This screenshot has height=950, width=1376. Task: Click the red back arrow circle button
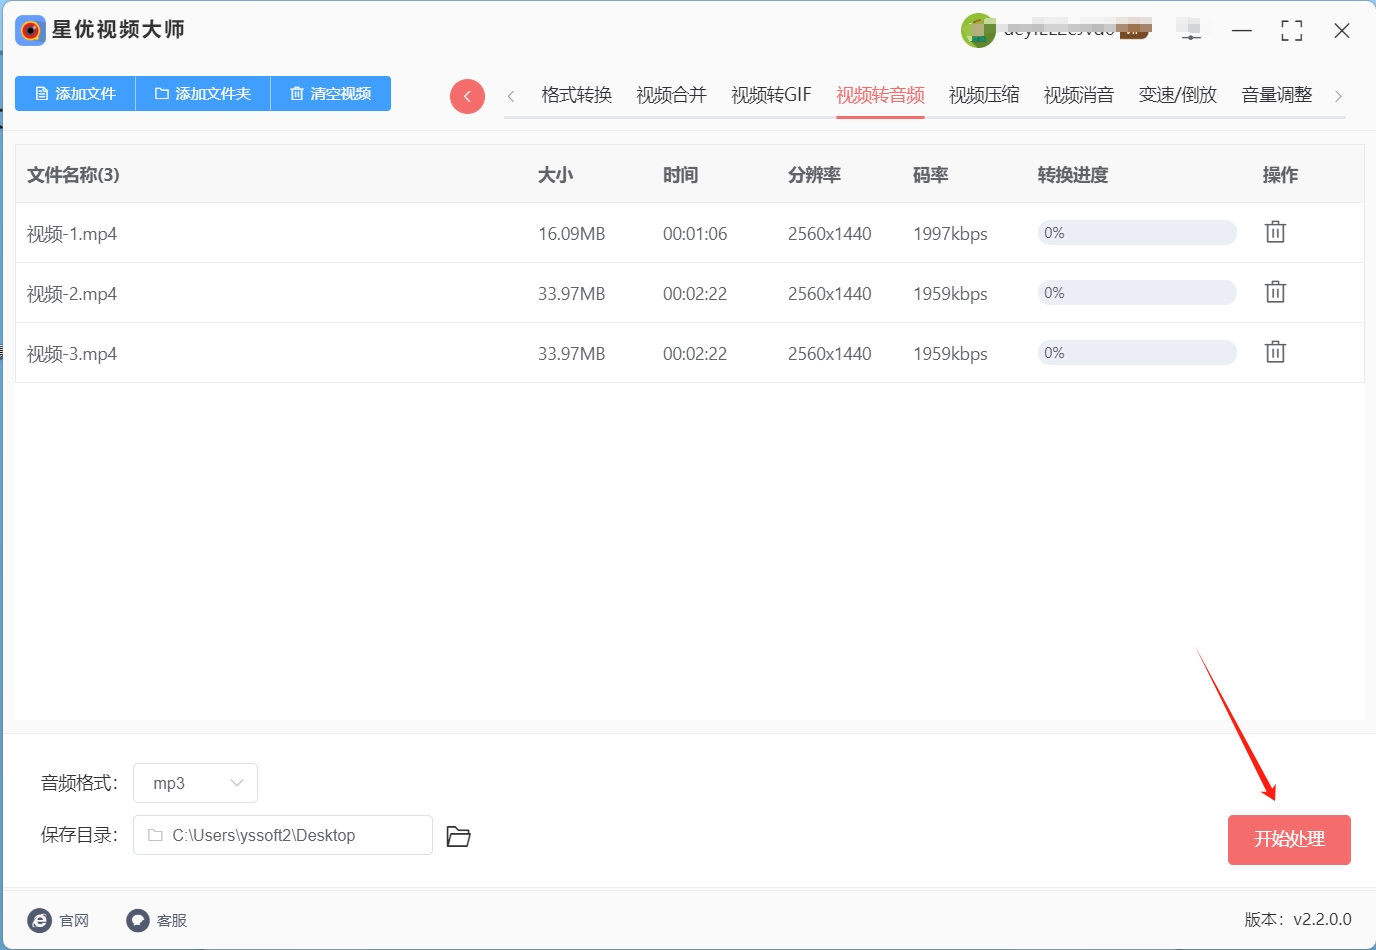tap(467, 96)
